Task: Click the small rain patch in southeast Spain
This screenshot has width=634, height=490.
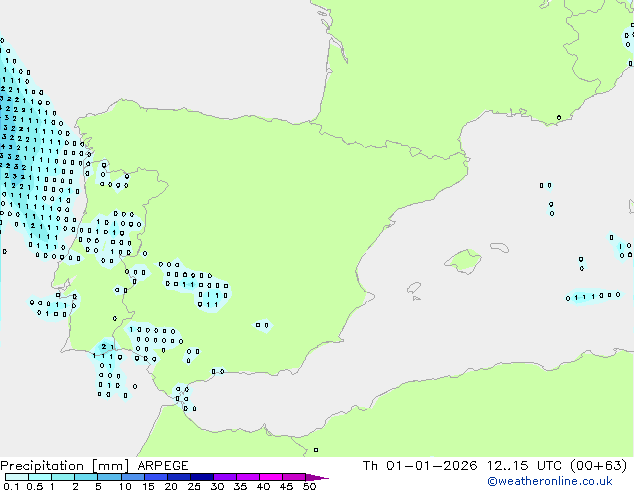Action: pyautogui.click(x=262, y=325)
